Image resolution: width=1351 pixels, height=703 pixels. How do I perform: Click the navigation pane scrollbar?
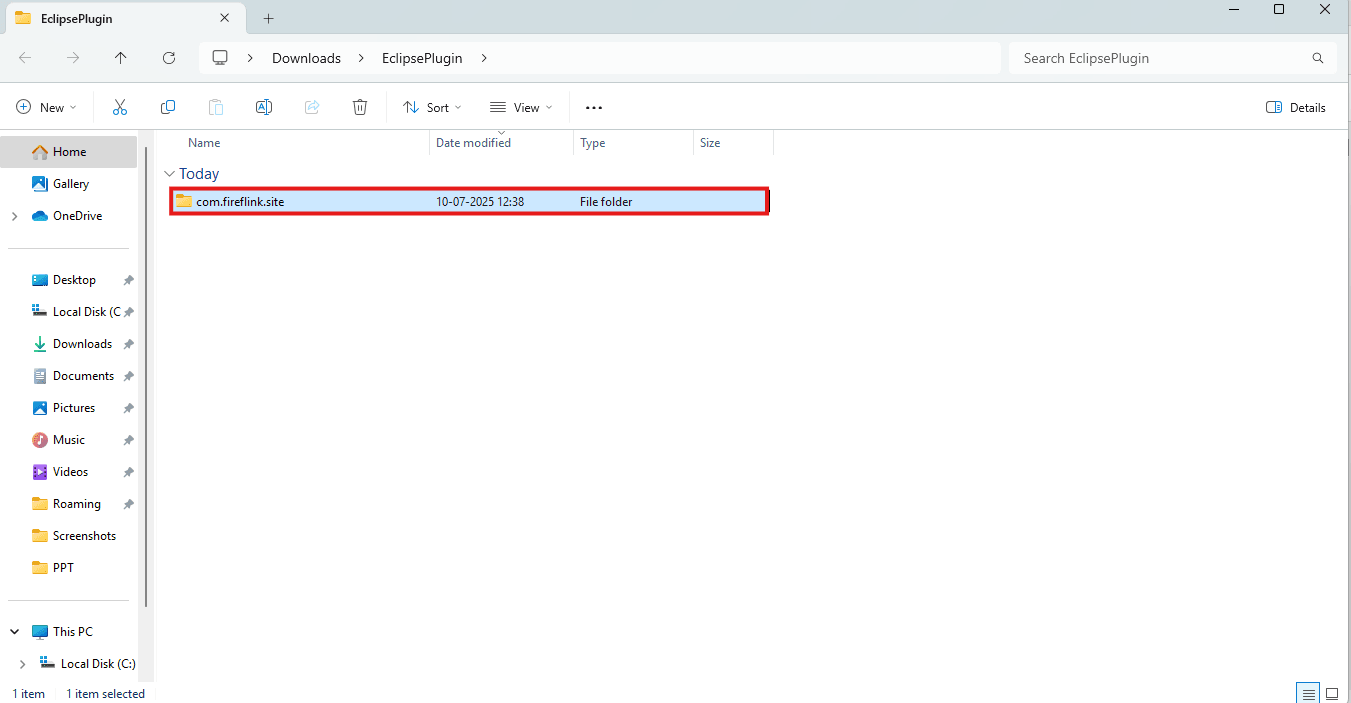[147, 377]
